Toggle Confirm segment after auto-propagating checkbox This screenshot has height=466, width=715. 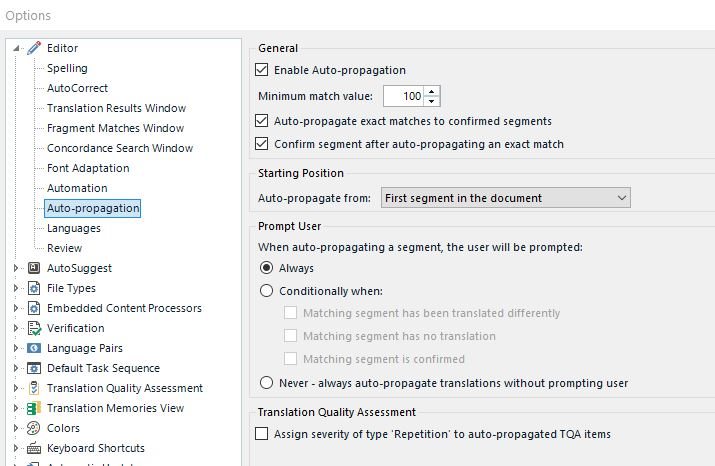(x=263, y=144)
